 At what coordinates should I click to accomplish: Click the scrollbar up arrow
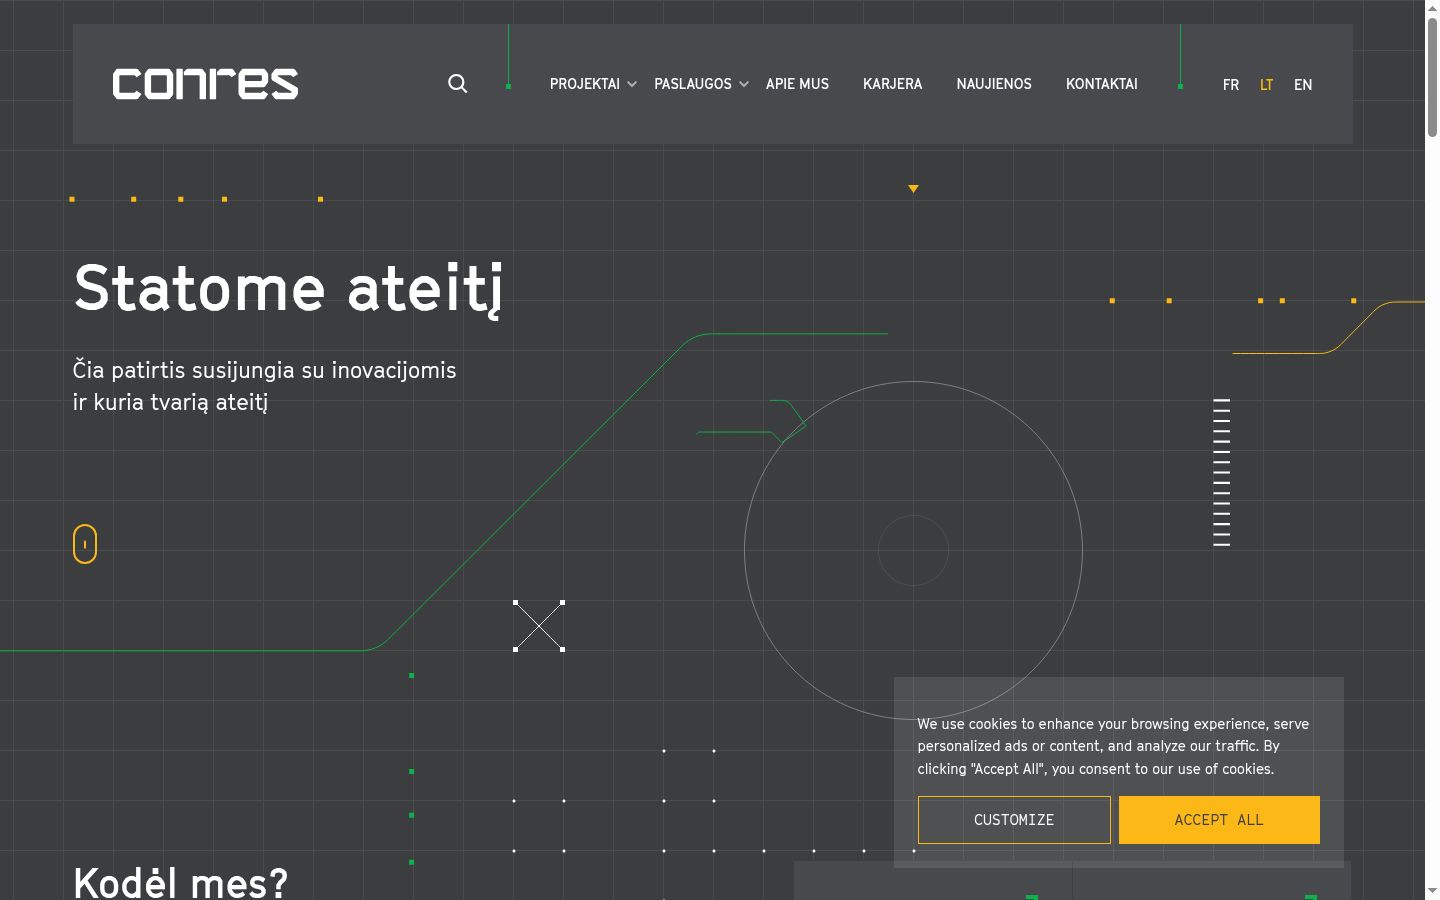(1432, 8)
